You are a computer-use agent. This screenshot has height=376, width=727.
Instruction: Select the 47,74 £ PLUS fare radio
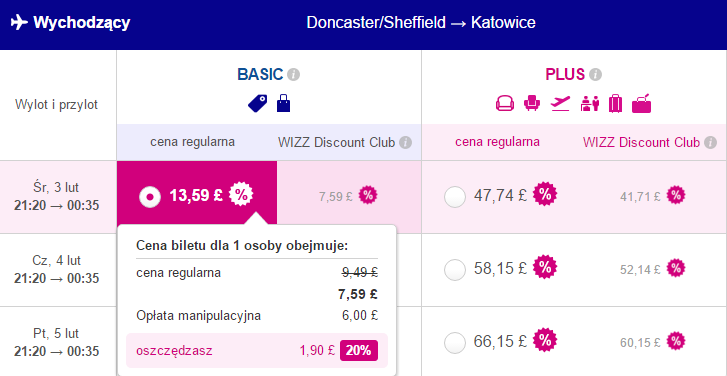click(454, 197)
